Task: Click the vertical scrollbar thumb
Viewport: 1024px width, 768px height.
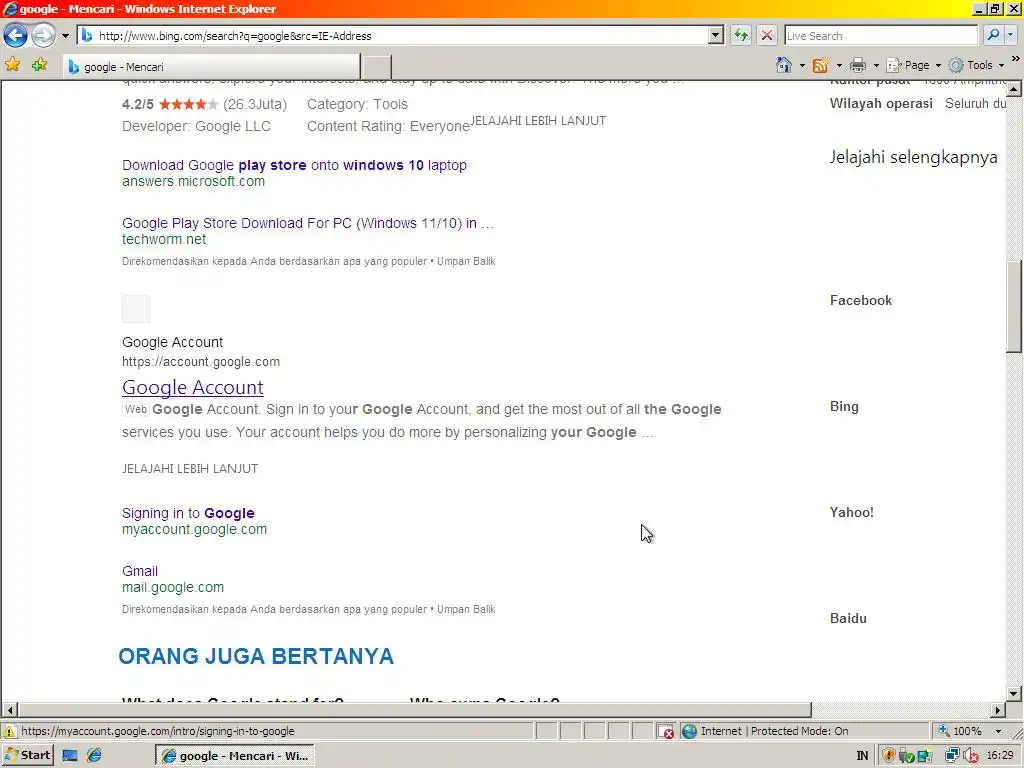Action: 1014,307
